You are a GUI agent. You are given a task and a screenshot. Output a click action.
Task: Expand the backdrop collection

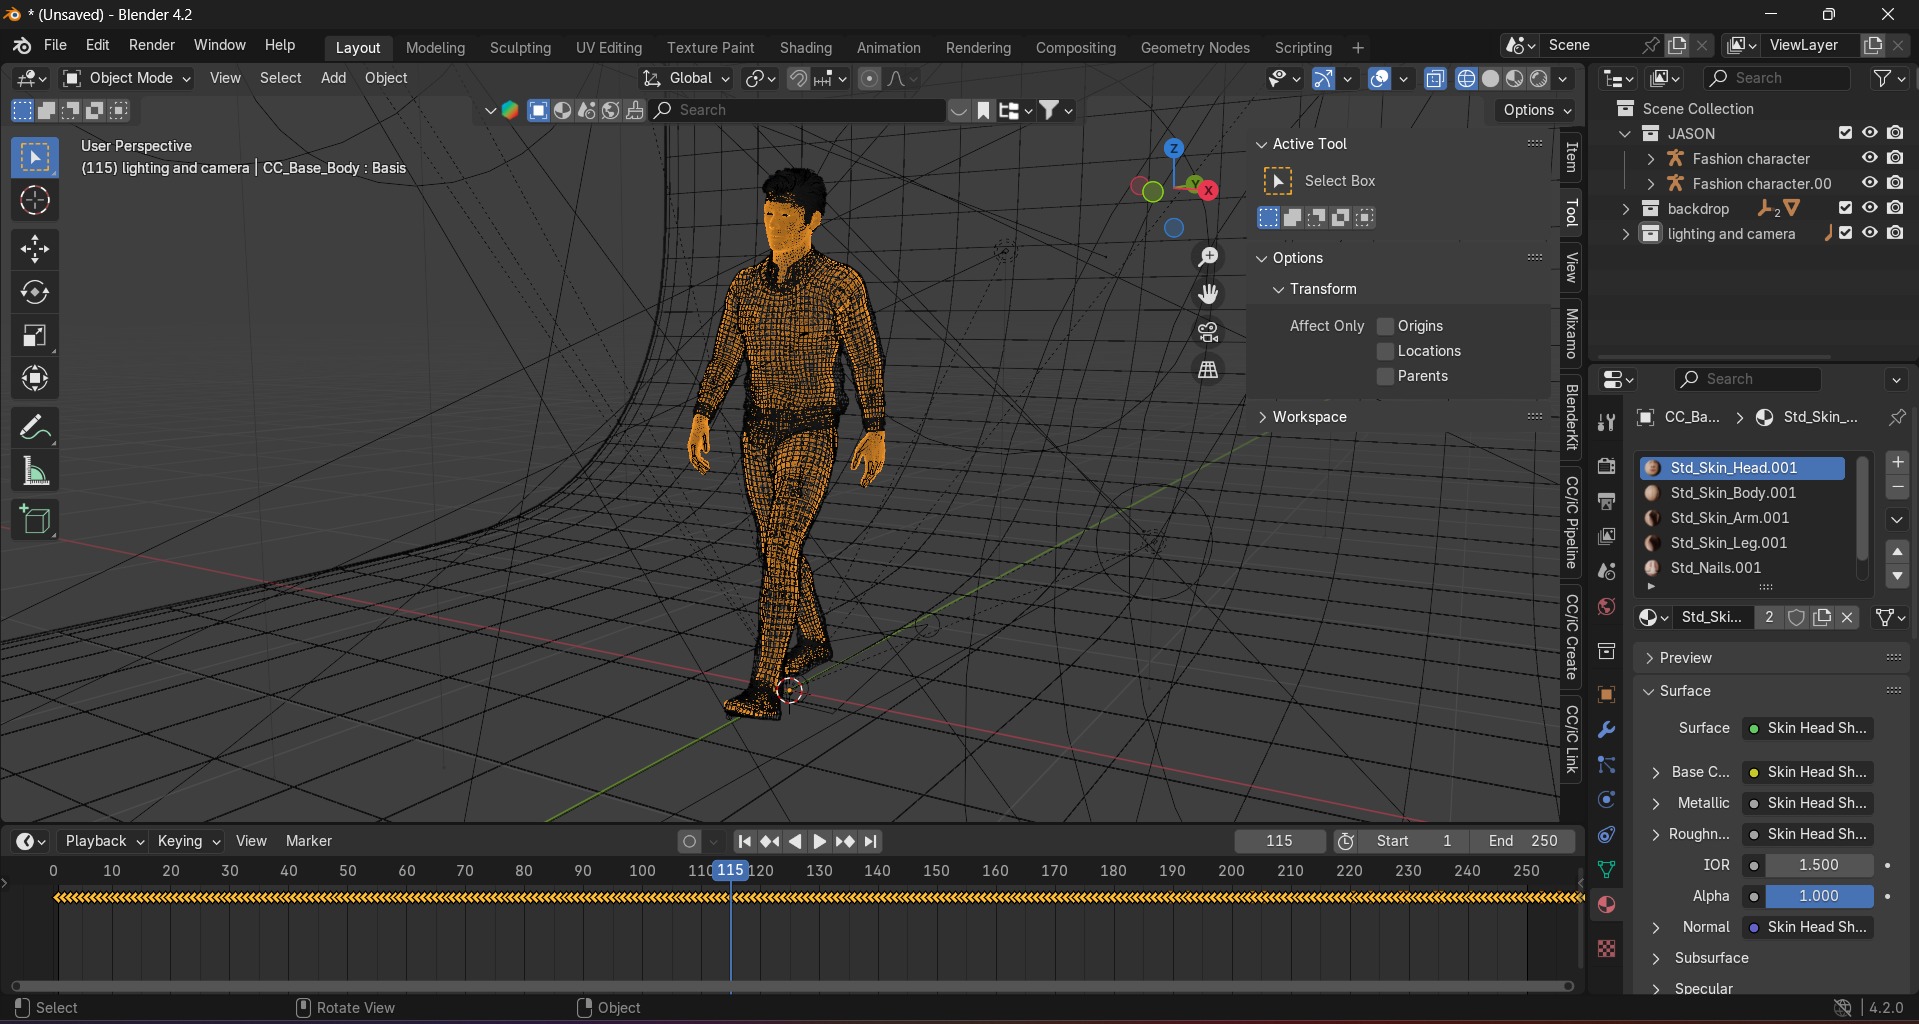click(x=1625, y=209)
